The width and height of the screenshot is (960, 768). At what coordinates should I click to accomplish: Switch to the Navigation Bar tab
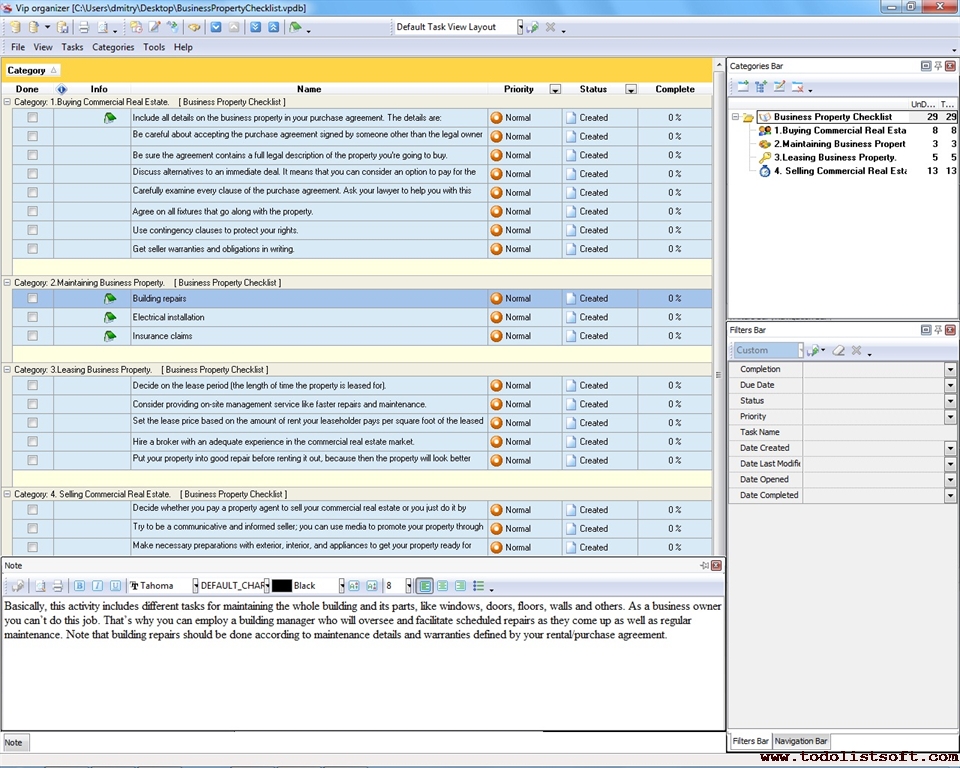pyautogui.click(x=801, y=741)
